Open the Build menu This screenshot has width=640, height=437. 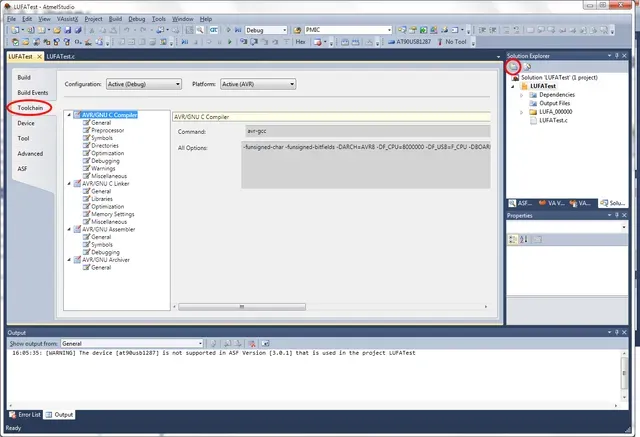pyautogui.click(x=115, y=19)
